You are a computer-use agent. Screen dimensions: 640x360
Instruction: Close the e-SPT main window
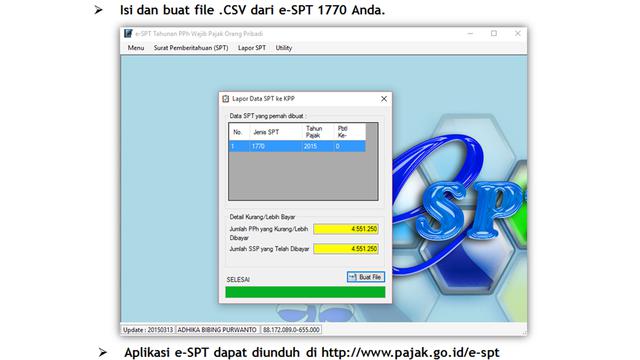(x=518, y=33)
